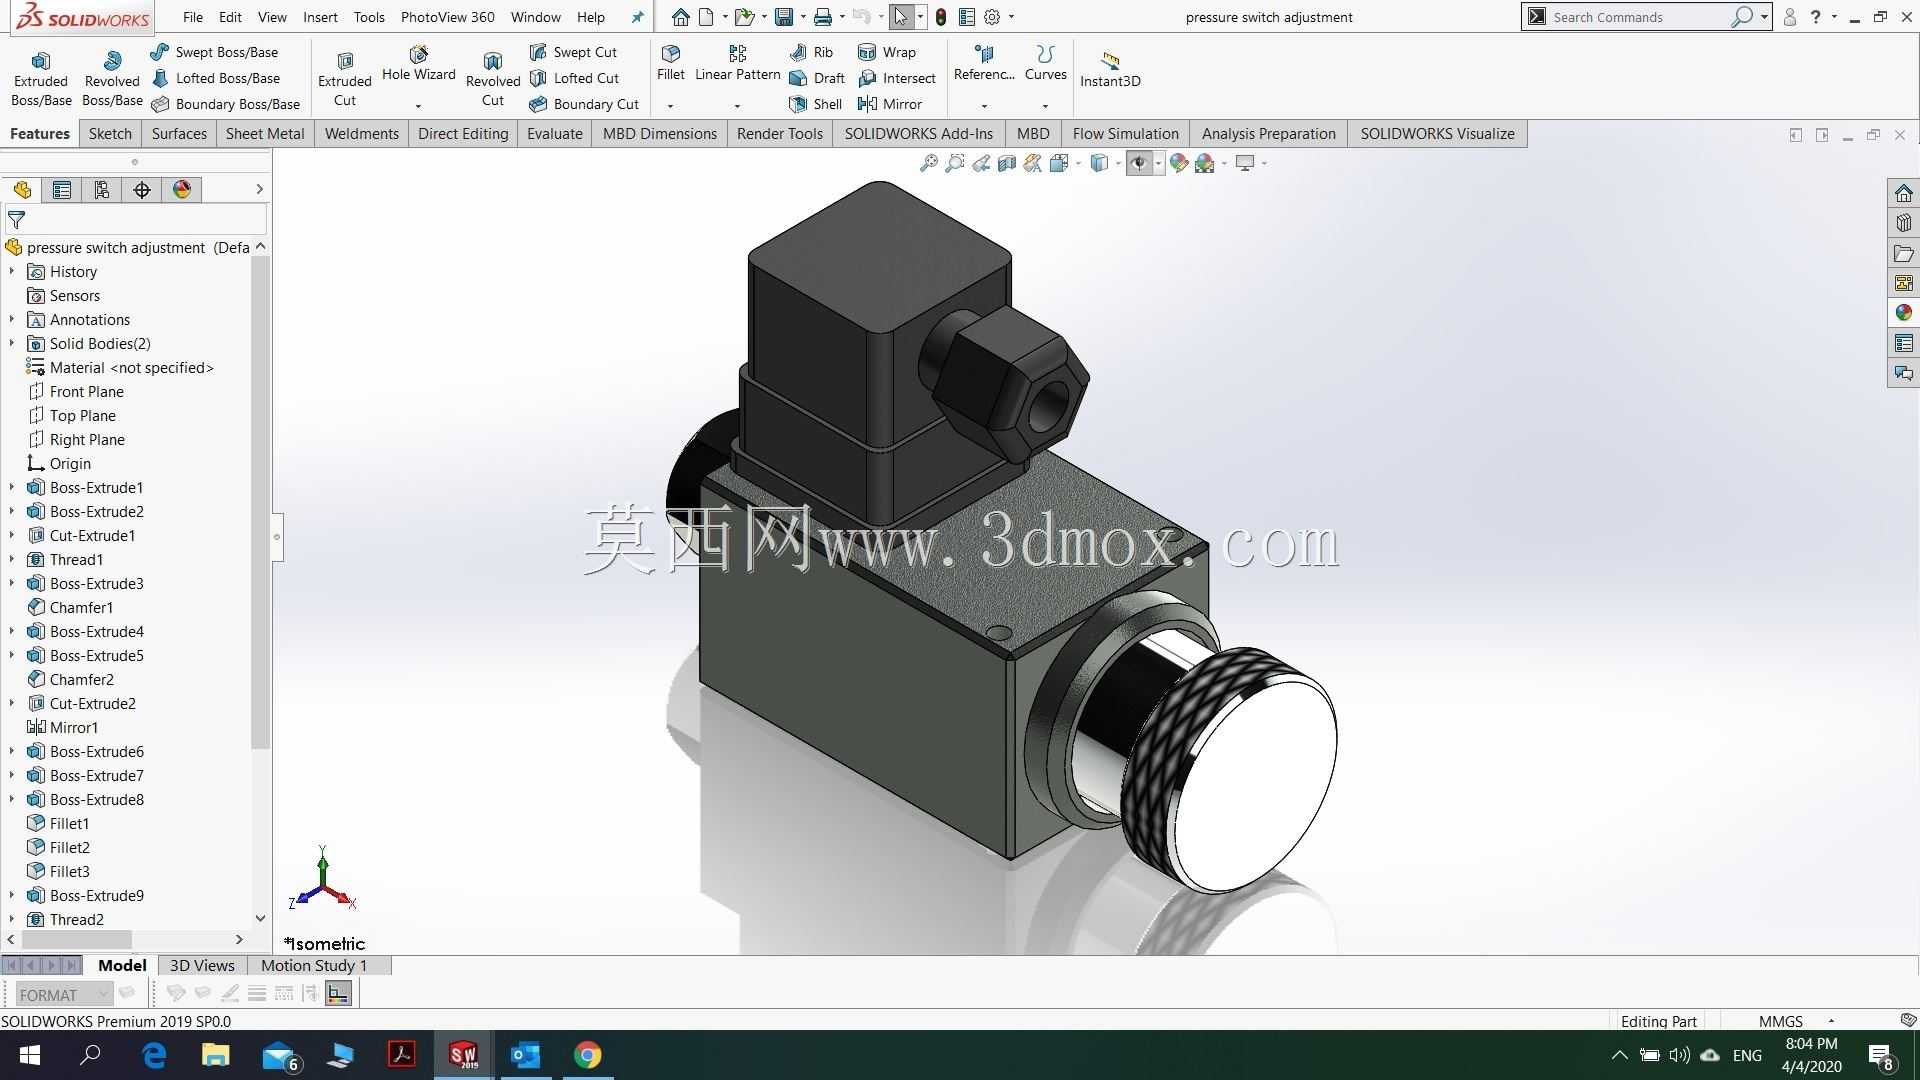Pick the Boundary Boss/Base tool

(x=226, y=104)
